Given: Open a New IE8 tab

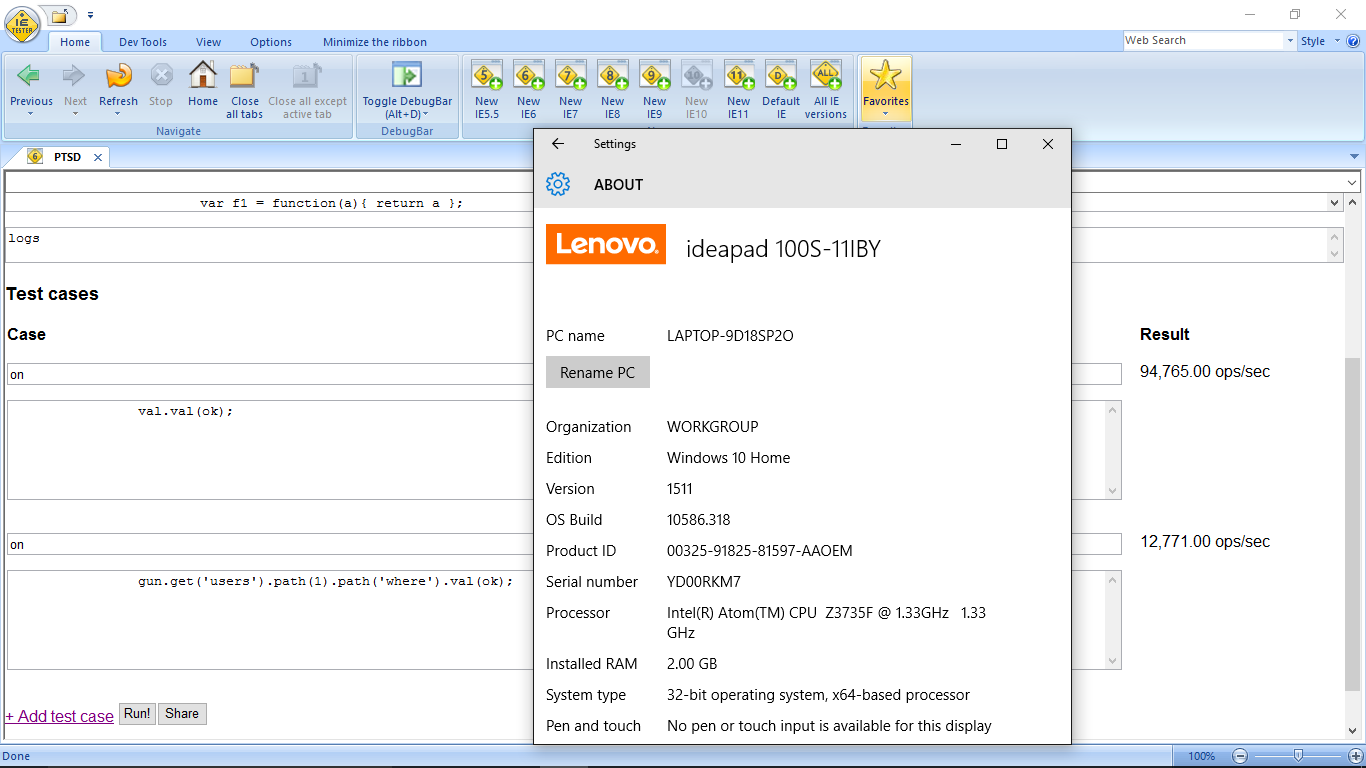Looking at the screenshot, I should [x=613, y=75].
